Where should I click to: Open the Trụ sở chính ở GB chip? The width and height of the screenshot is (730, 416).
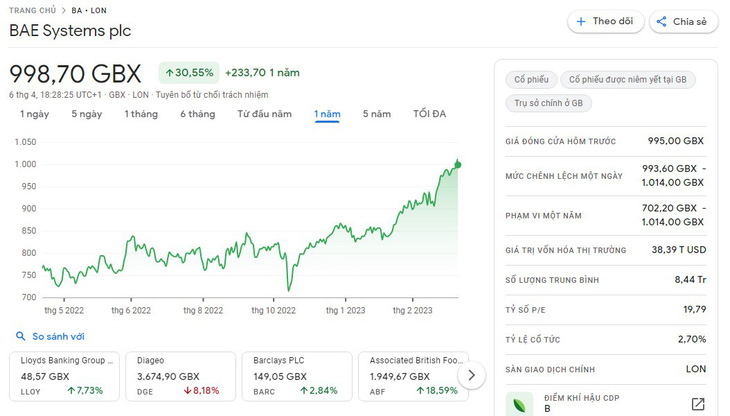[x=548, y=103]
